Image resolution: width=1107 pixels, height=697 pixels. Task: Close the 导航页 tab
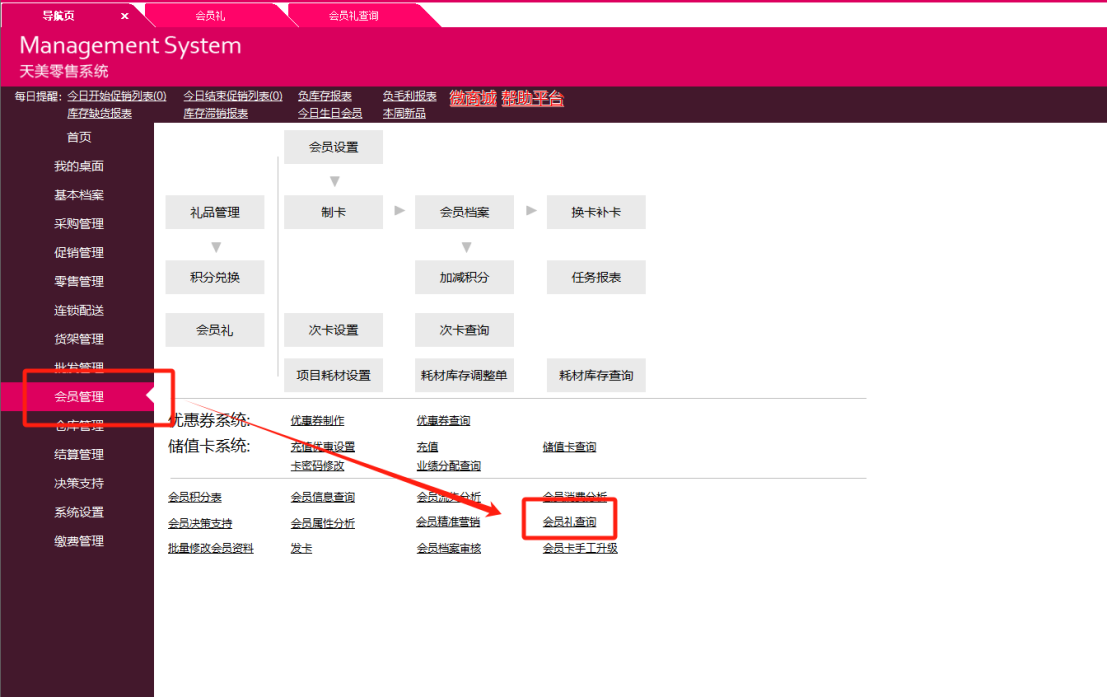click(125, 16)
